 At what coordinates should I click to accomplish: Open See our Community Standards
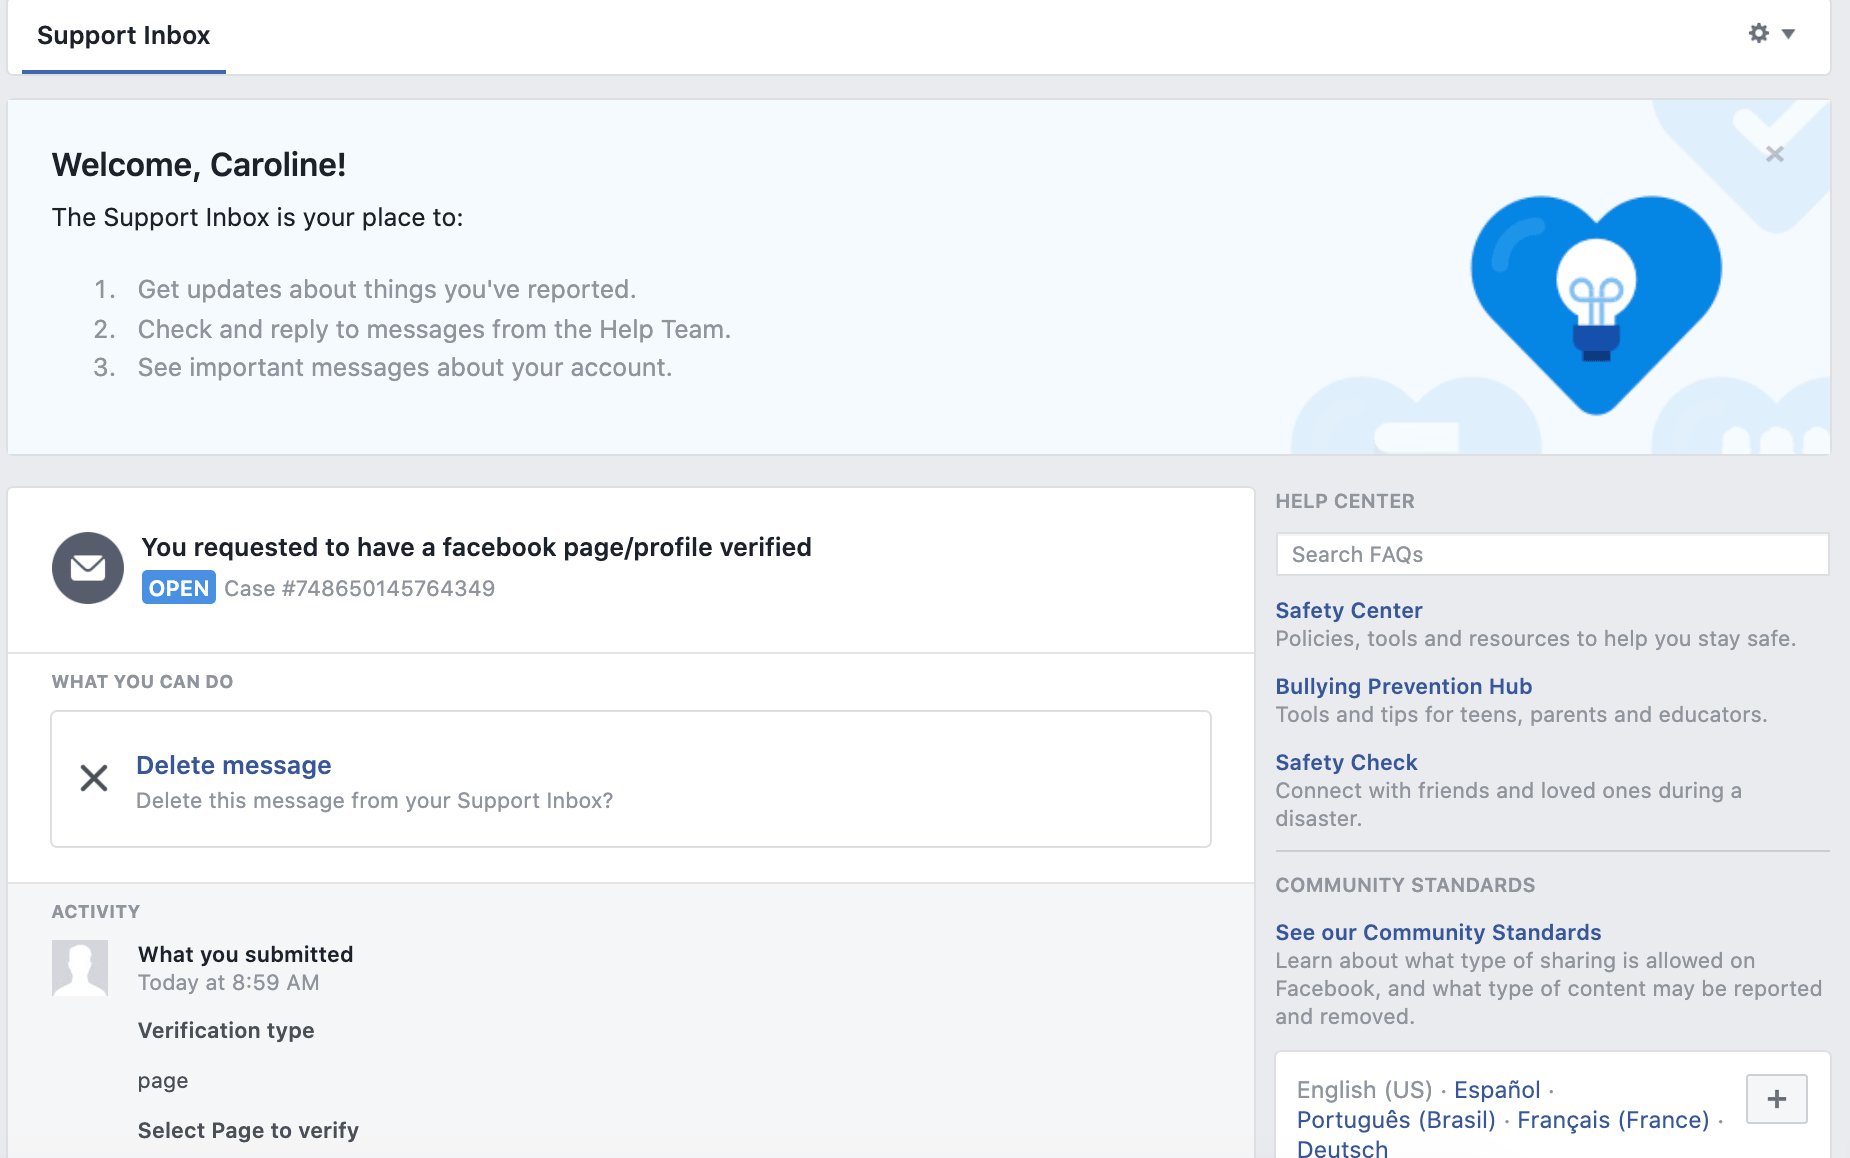coord(1438,932)
